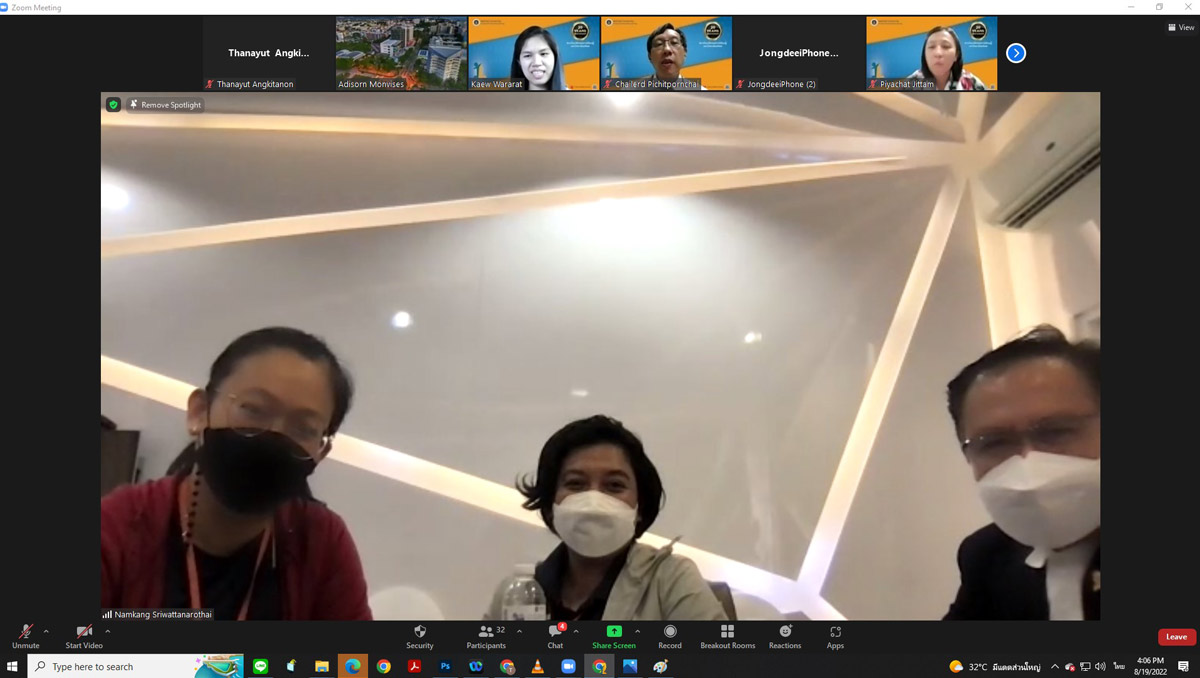Open Breakout Rooms

727,636
